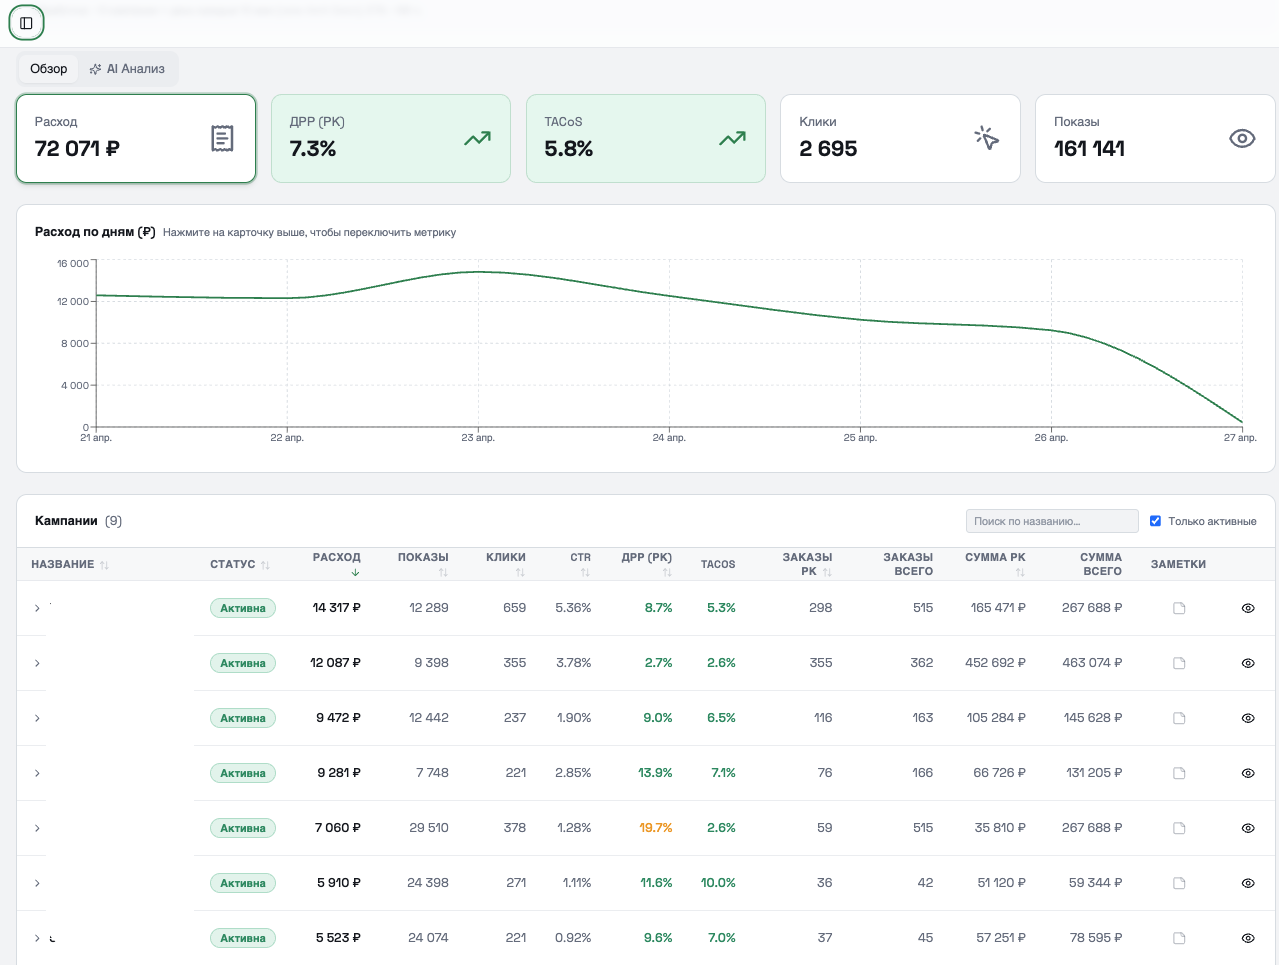Screen dimensions: 1279x965
Task: Focus the Поиск по названию search field
Action: (x=1052, y=521)
